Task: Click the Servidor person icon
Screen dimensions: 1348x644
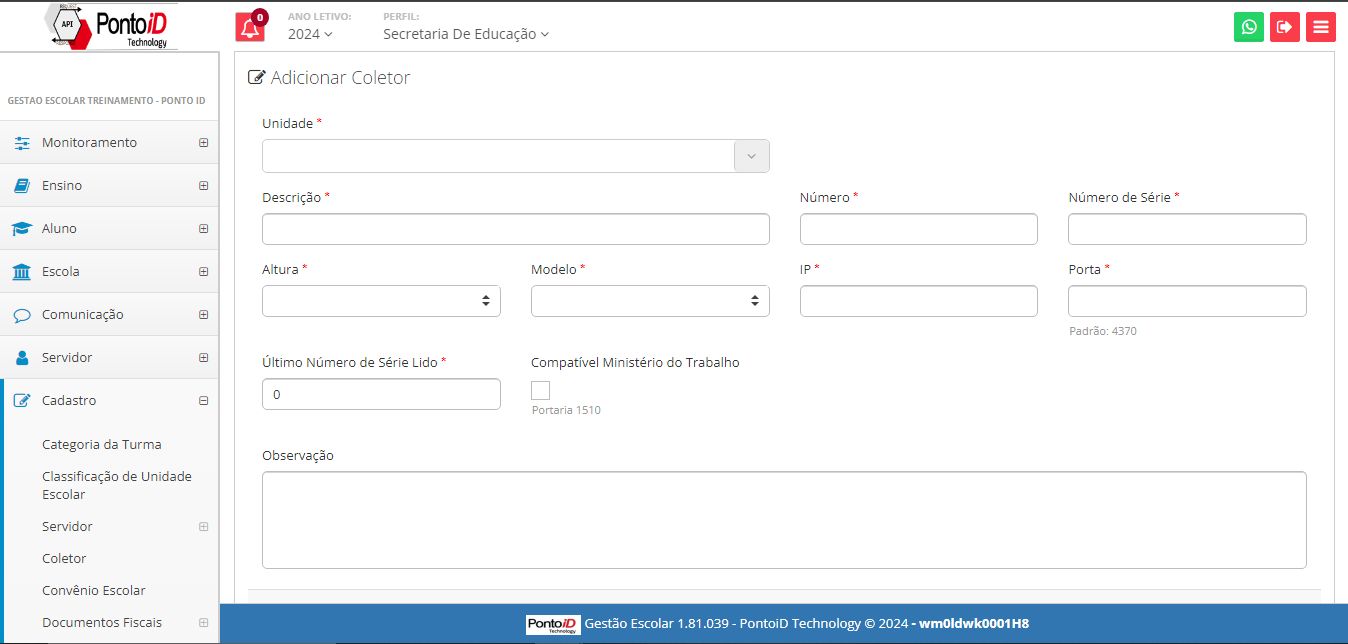Action: point(22,358)
